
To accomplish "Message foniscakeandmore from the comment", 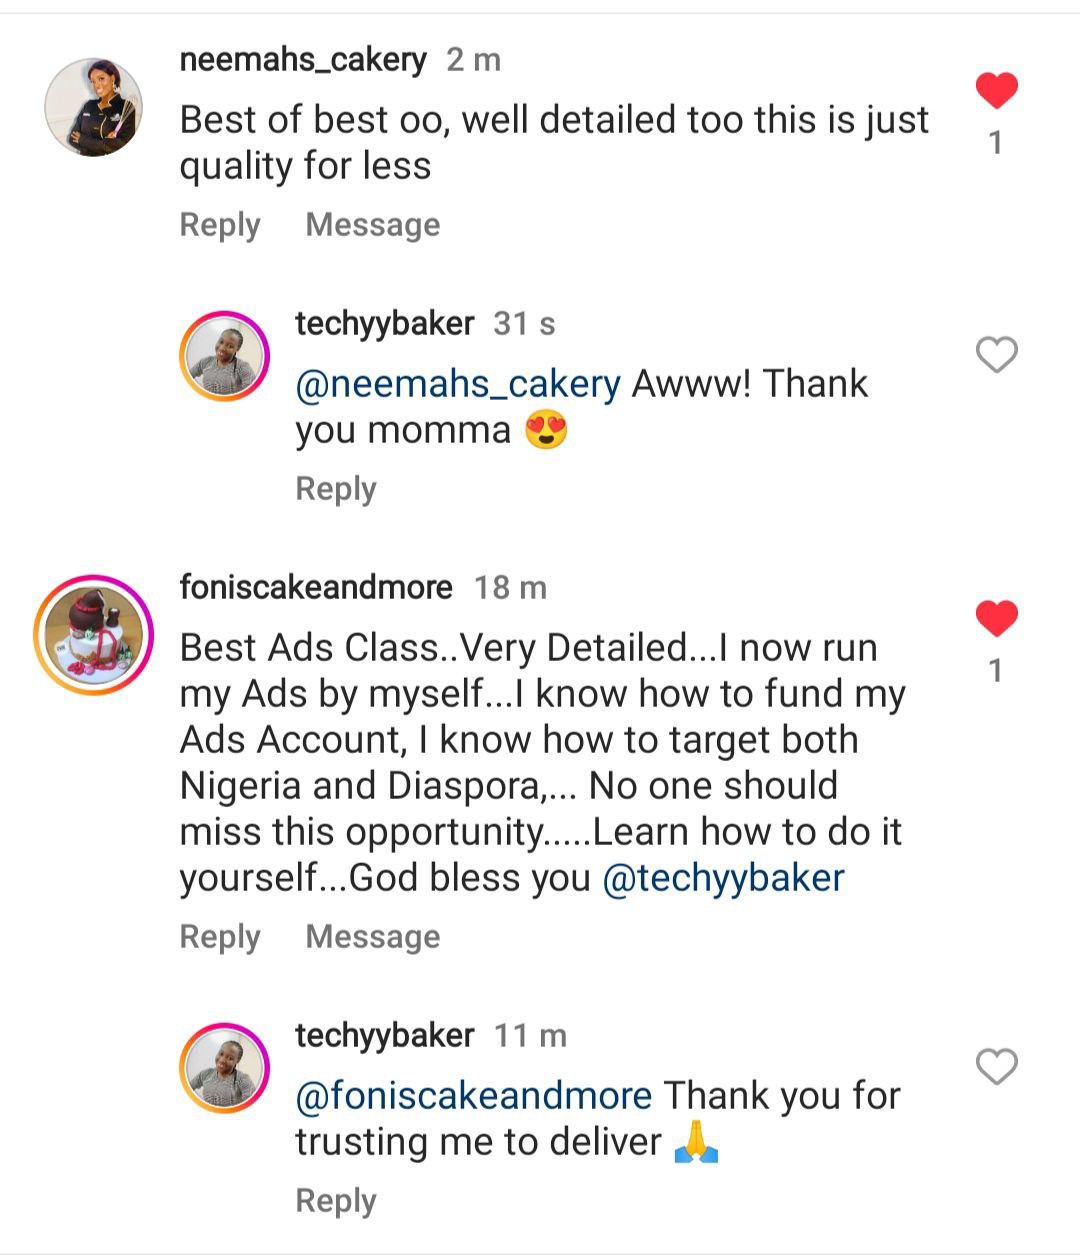I will (372, 937).
